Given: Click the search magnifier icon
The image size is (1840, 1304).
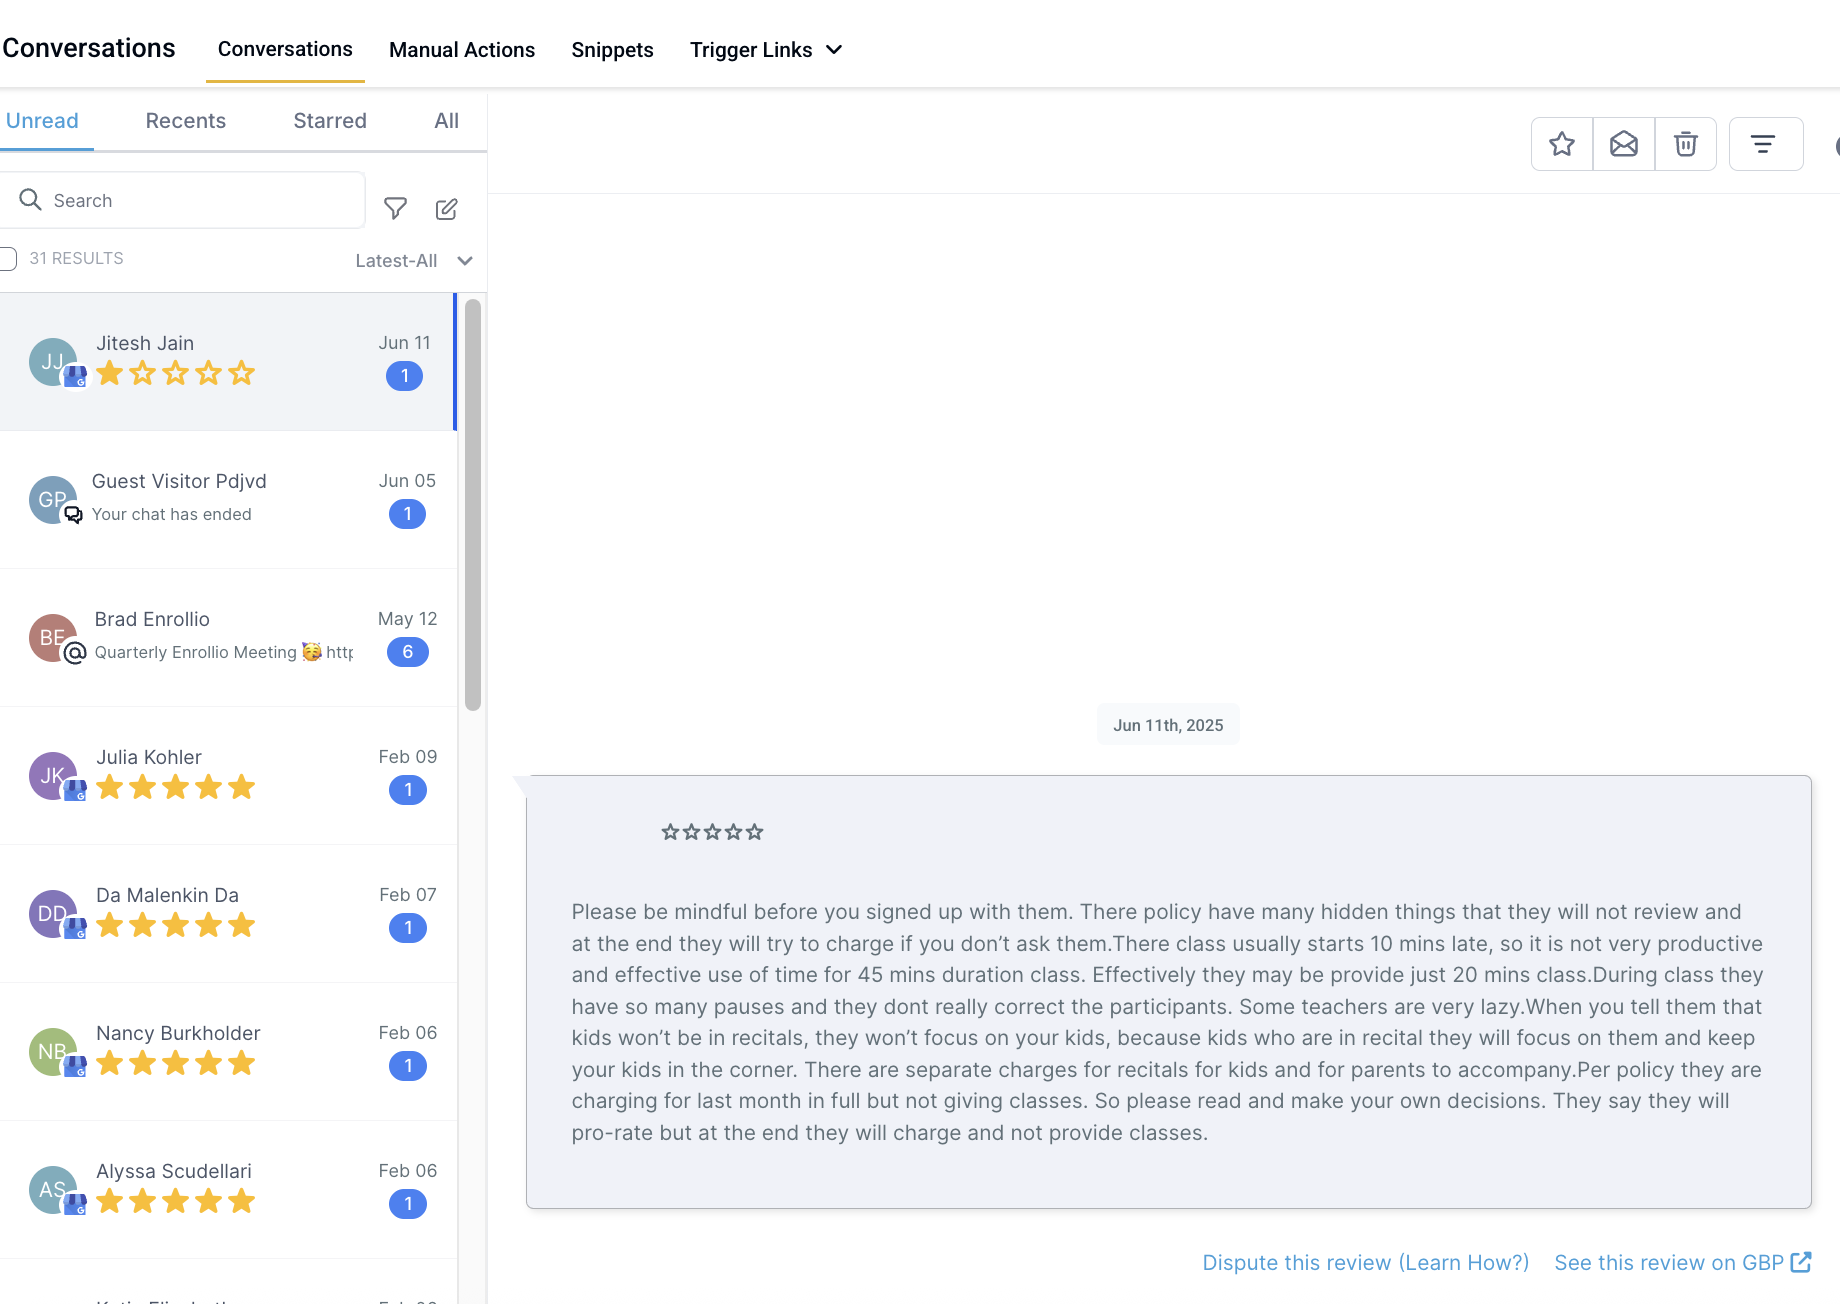Looking at the screenshot, I should click(31, 200).
